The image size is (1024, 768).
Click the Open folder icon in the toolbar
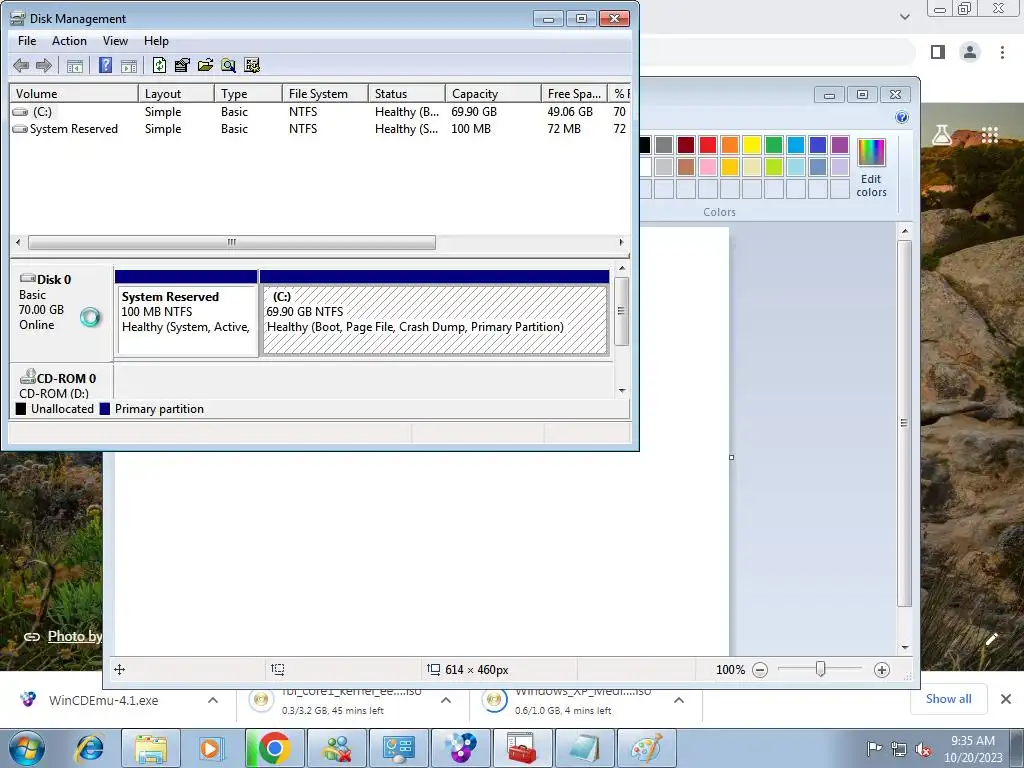205,65
